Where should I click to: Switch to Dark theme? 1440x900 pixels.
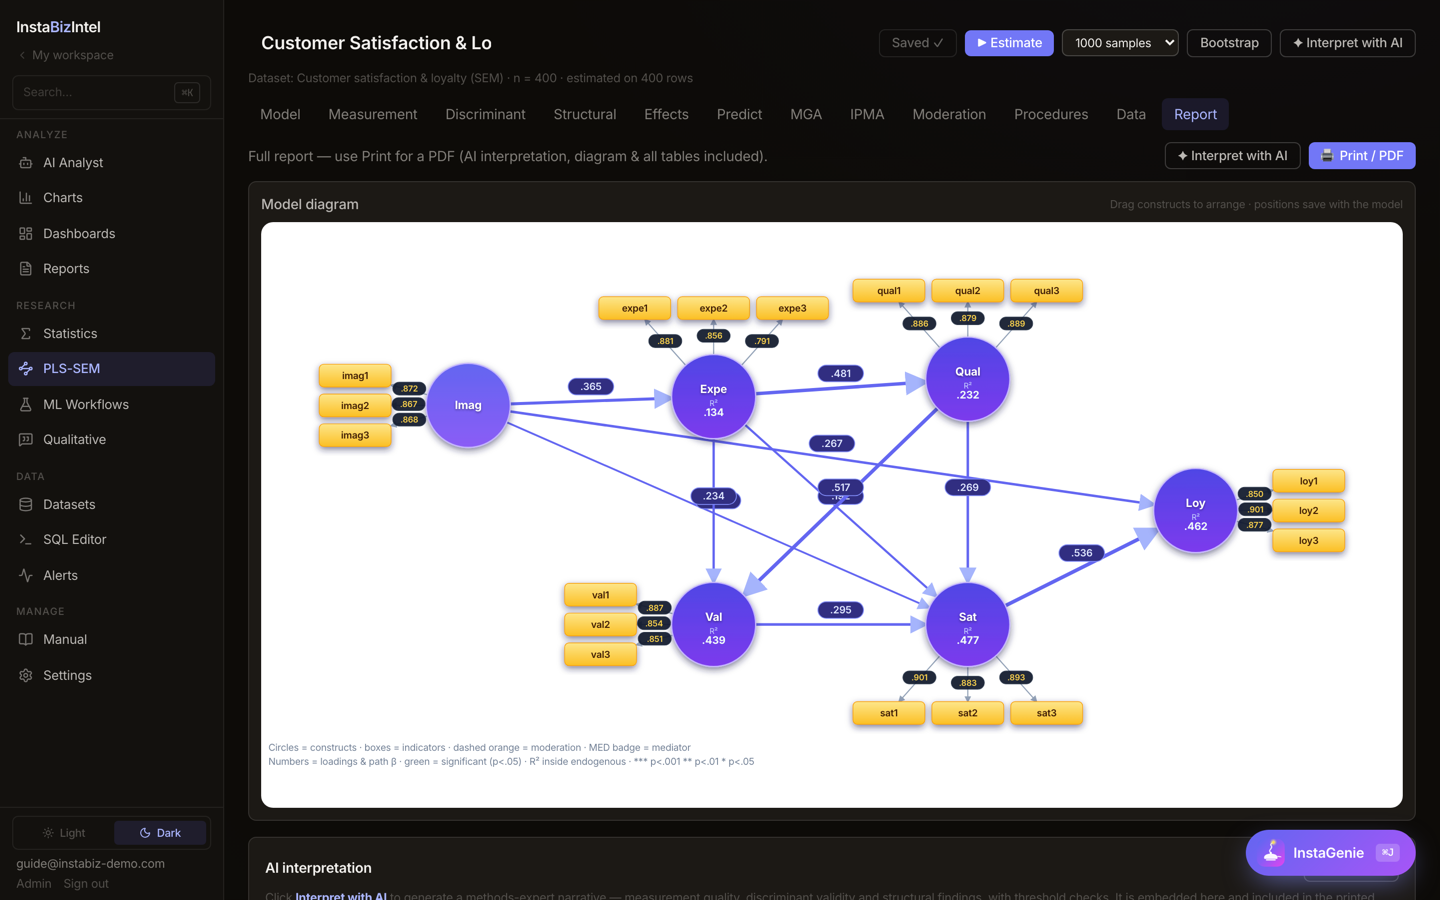pos(160,833)
